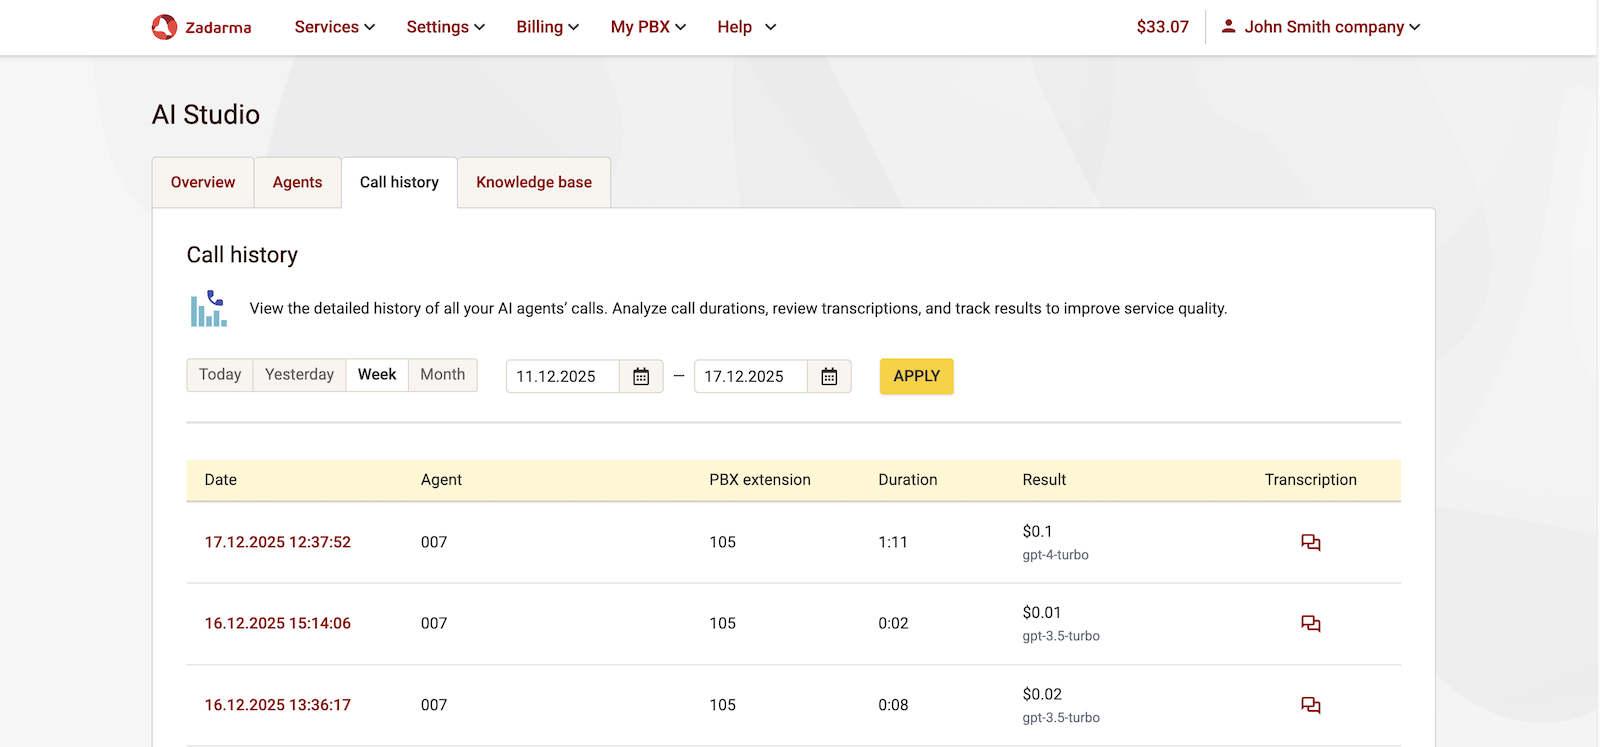1600x747 pixels.
Task: View transcription for 16.12.2025 13:36:17 call
Action: click(x=1310, y=705)
